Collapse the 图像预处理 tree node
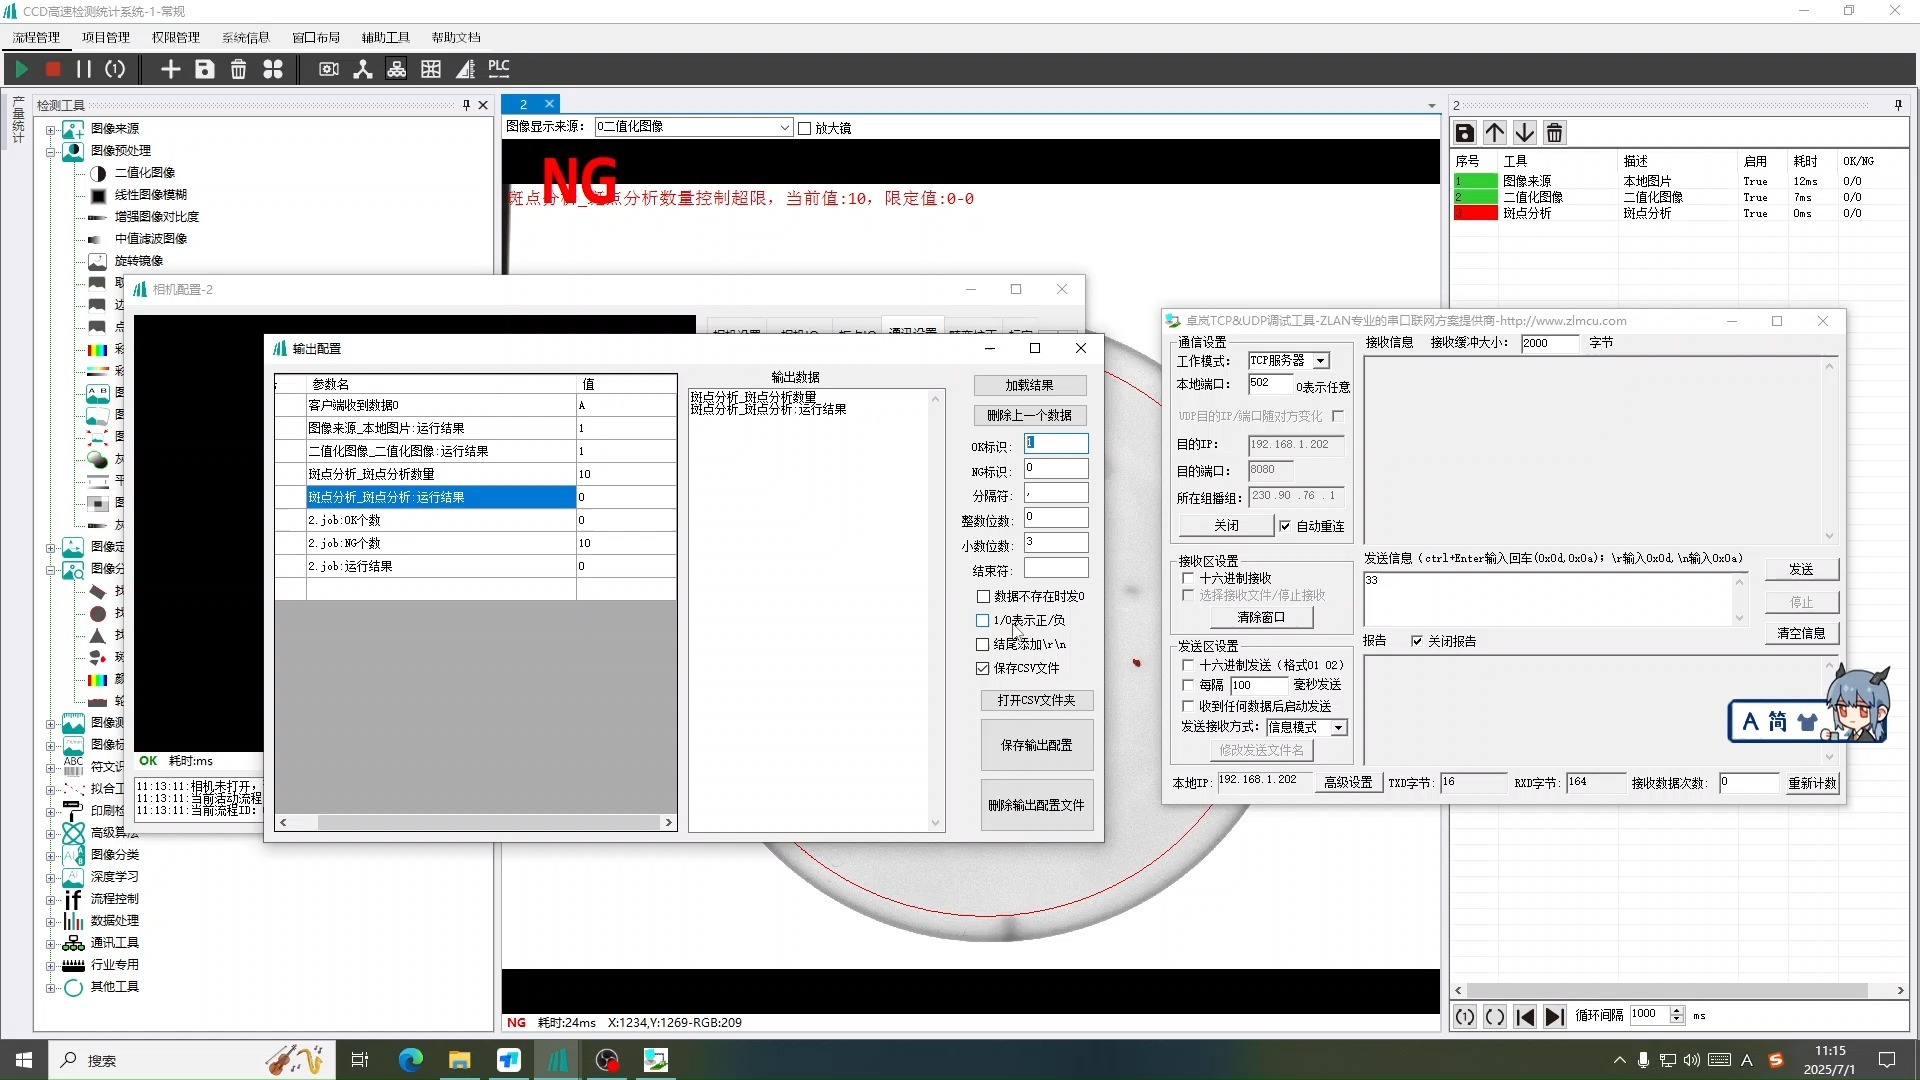Screen dimensions: 1920x1080 50,152
